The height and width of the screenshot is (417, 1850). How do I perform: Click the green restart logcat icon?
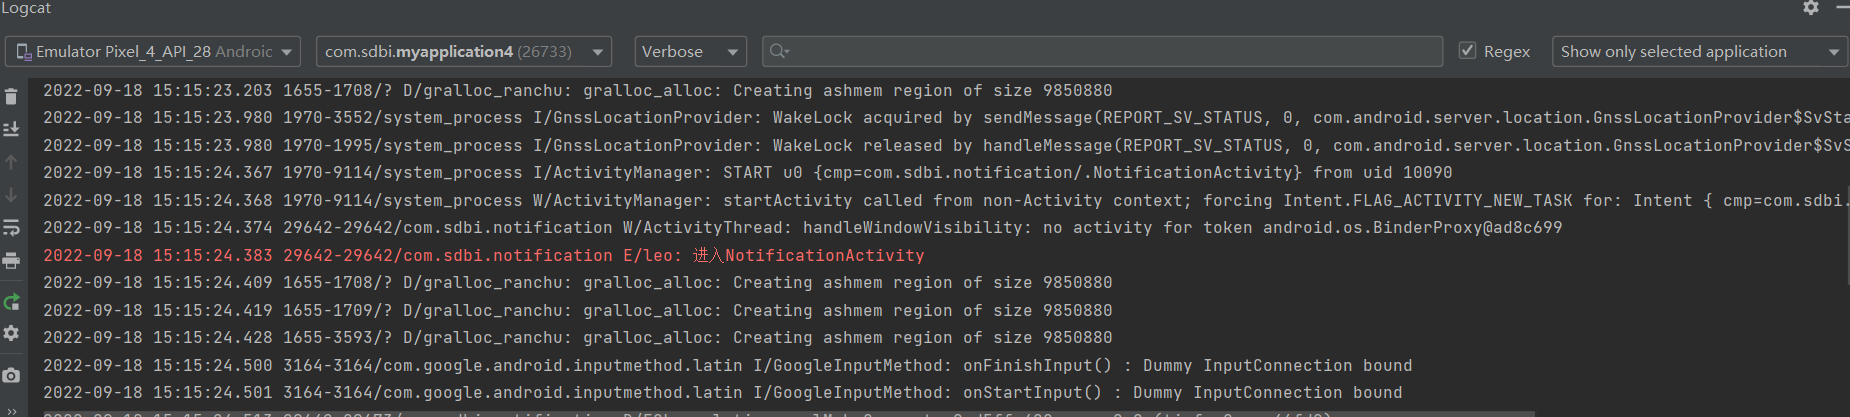(11, 302)
